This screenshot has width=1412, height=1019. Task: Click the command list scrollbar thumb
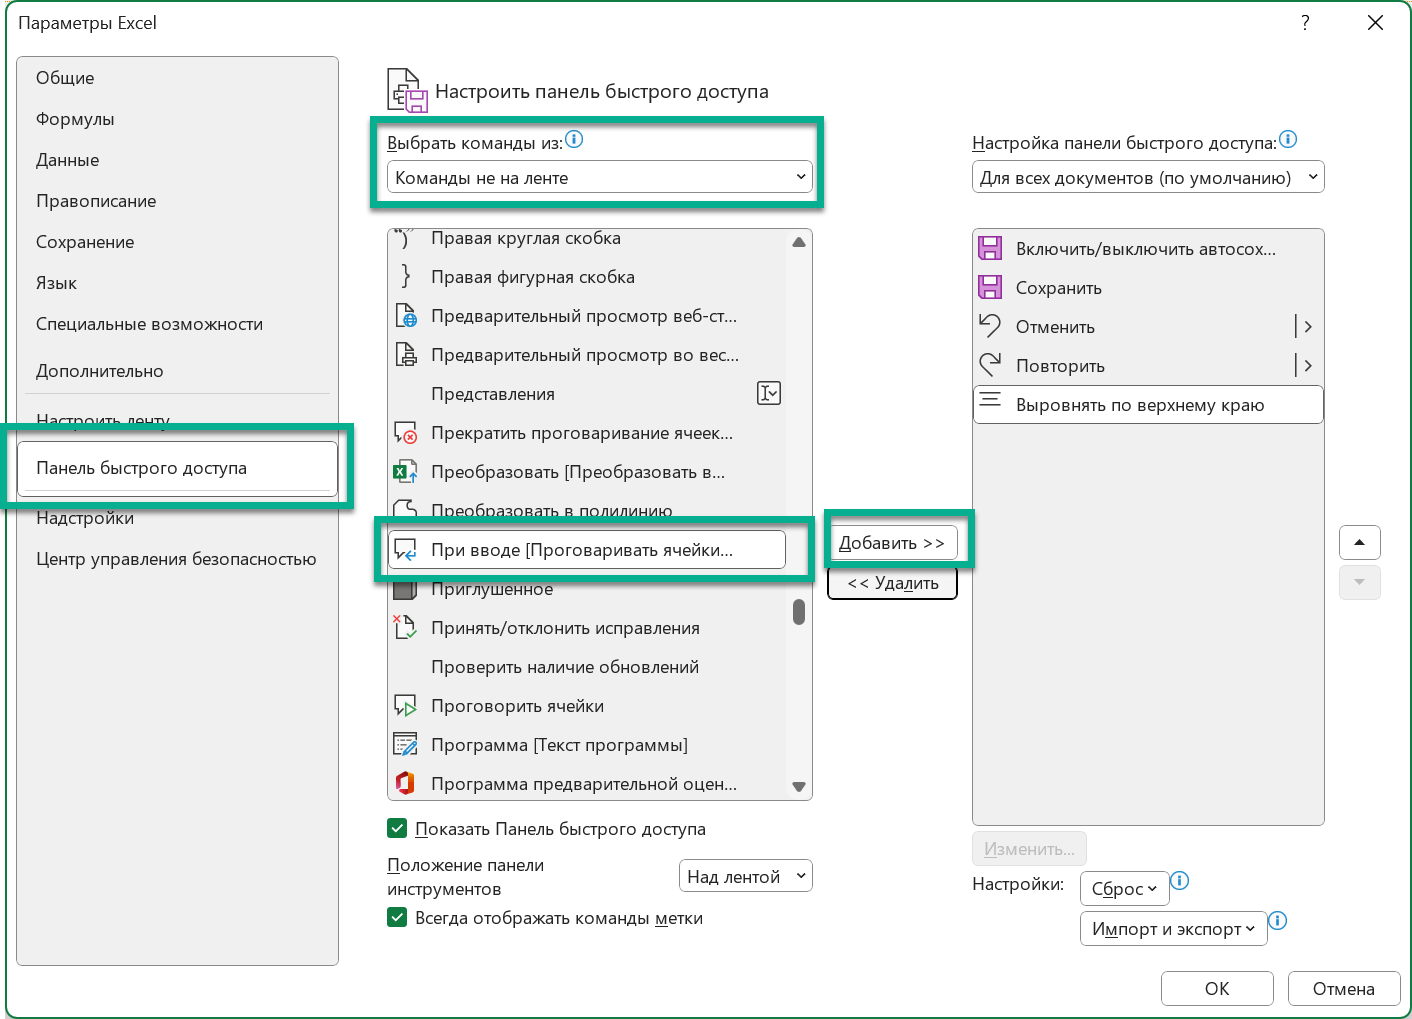point(798,611)
